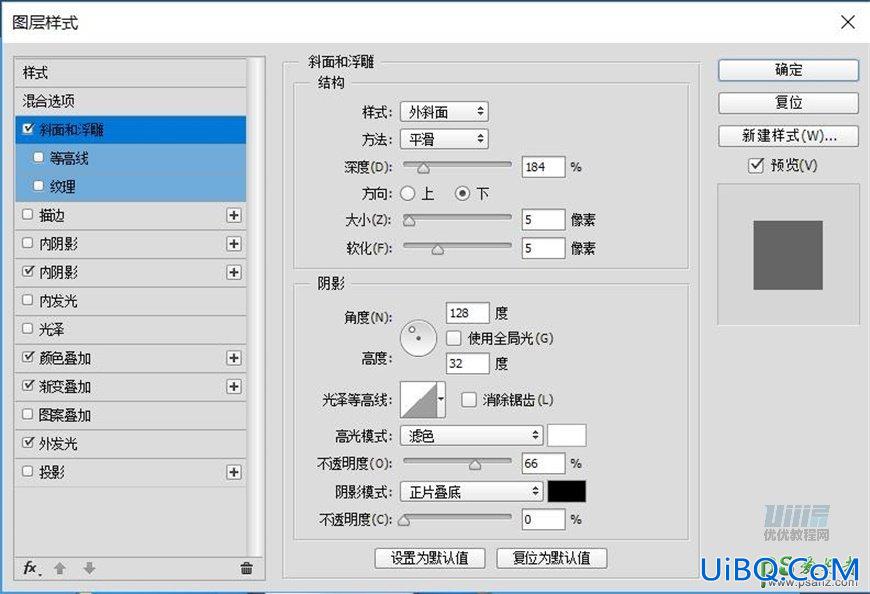
Task: Click the 高度 field showing 32
Action: (x=468, y=364)
